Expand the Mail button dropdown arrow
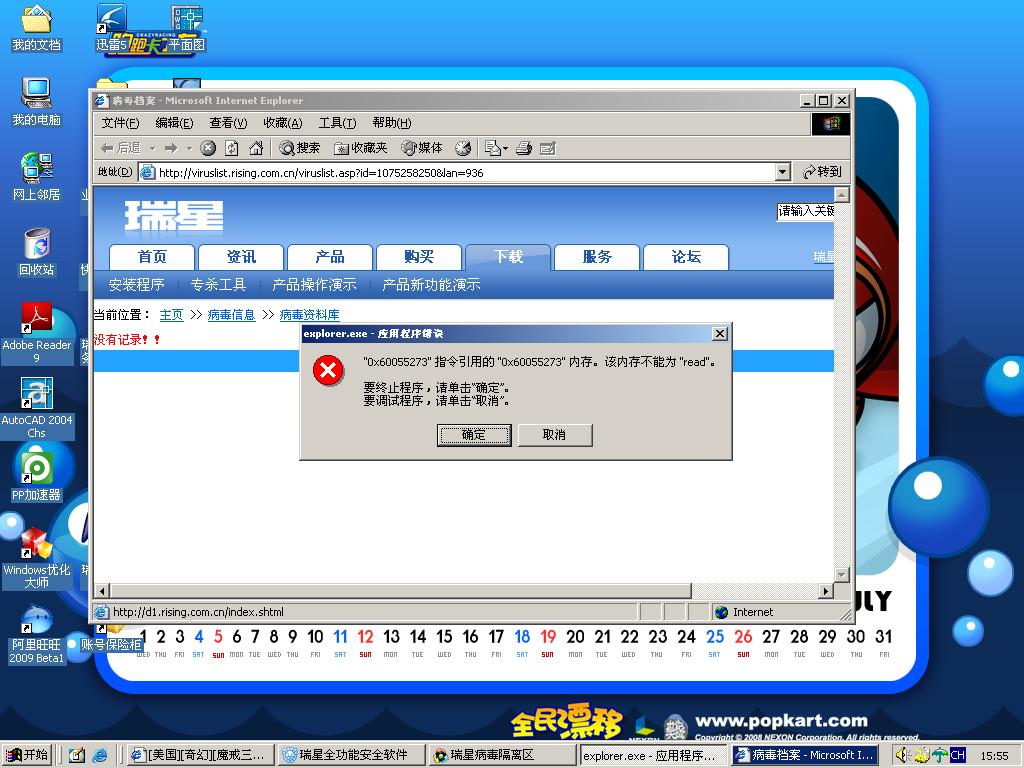The height and width of the screenshot is (768, 1024). [x=505, y=149]
